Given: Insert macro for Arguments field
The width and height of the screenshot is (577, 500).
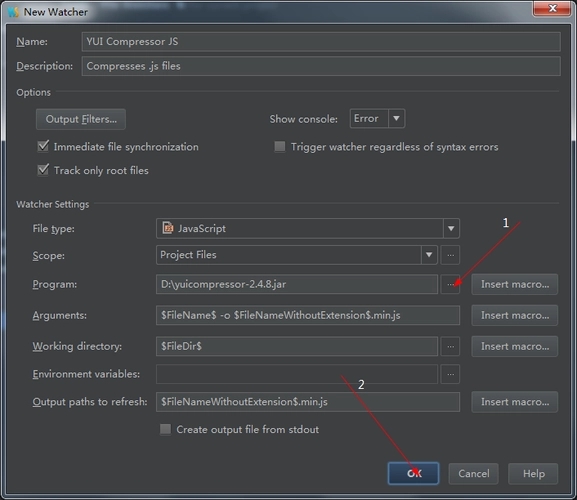Looking at the screenshot, I should coord(514,315).
